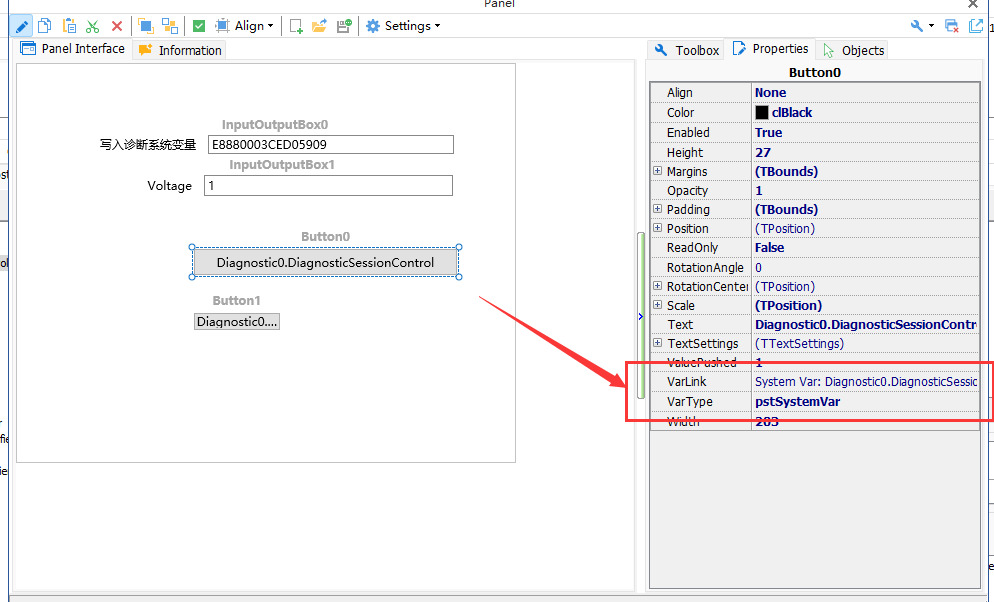The height and width of the screenshot is (602, 994).
Task: Toggle the Enabled property for Button0
Action: point(768,132)
